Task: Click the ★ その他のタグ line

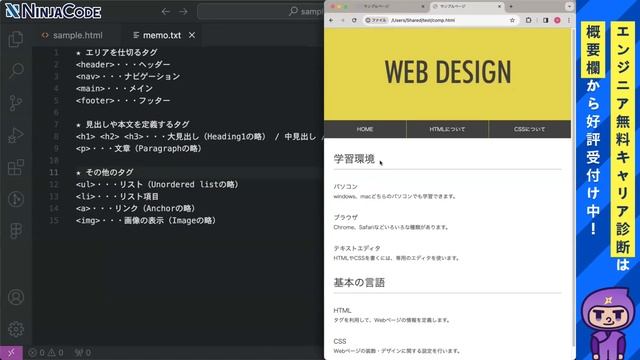Action: pos(104,172)
